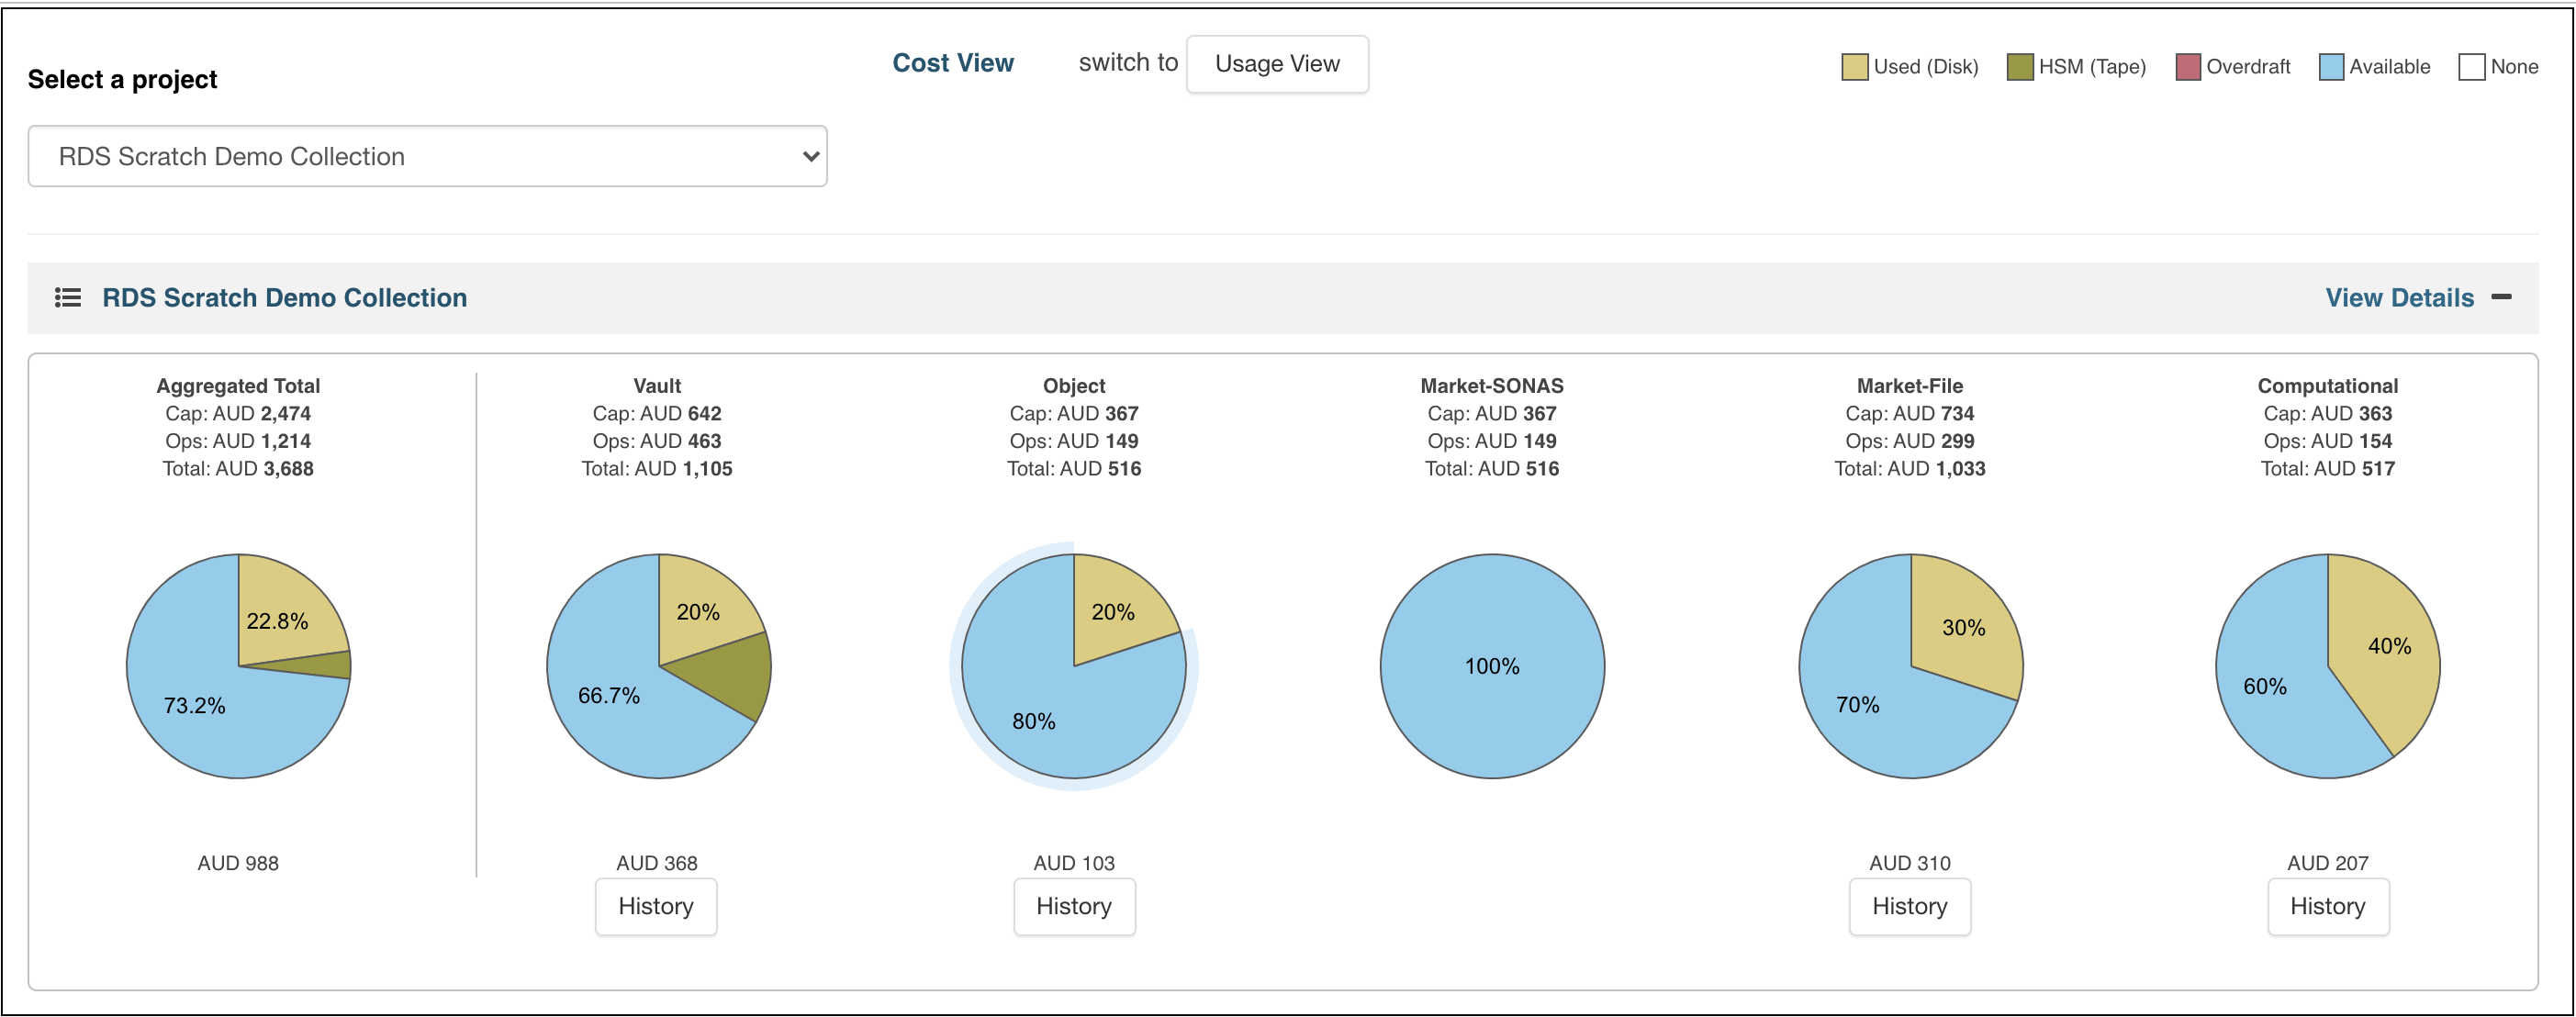Click 'Ops: AUD 1,214' under Aggregated Total

tap(238, 441)
